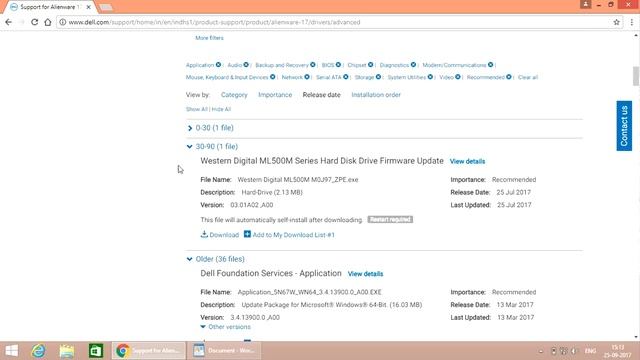Open the Windows Store taskbar icon
The width and height of the screenshot is (640, 360).
click(96, 351)
